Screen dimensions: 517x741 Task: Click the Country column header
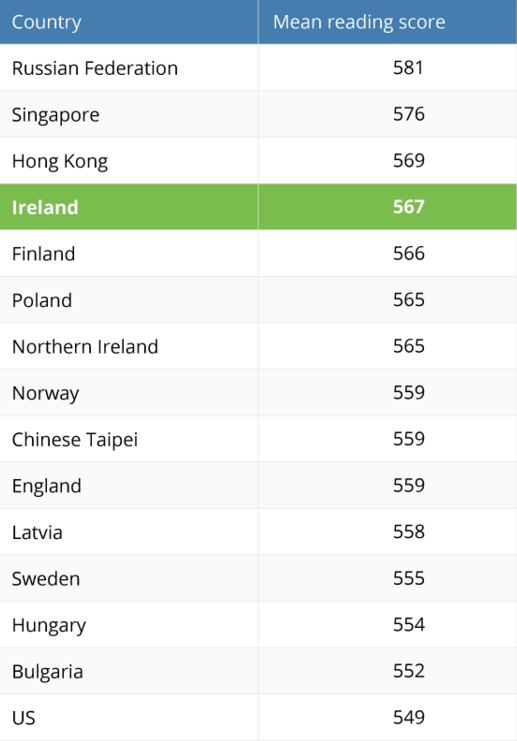pos(129,22)
